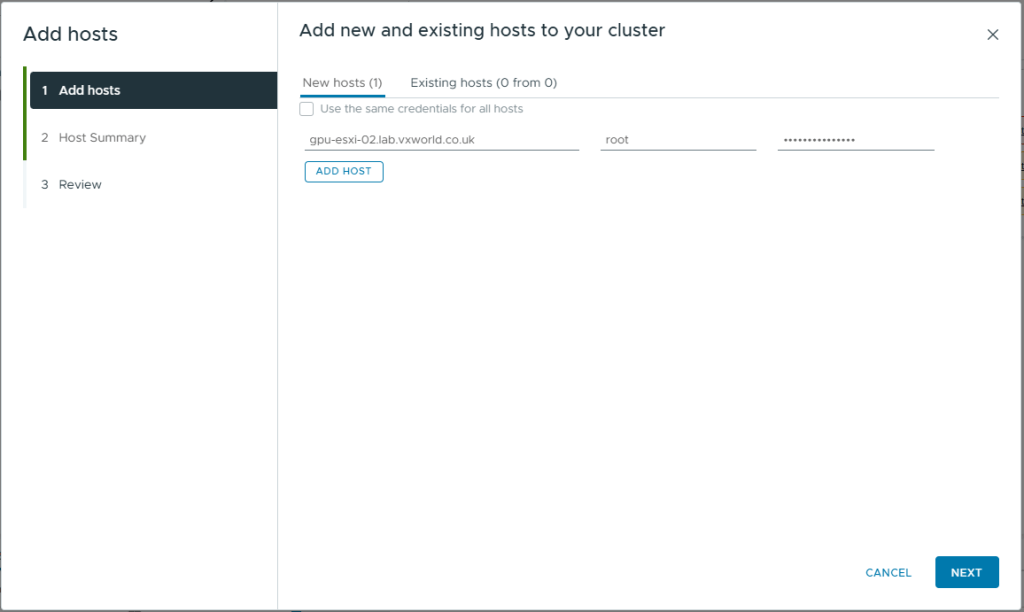This screenshot has height=612, width=1024.
Task: Go to the 'Host Summary' step
Action: pos(102,138)
